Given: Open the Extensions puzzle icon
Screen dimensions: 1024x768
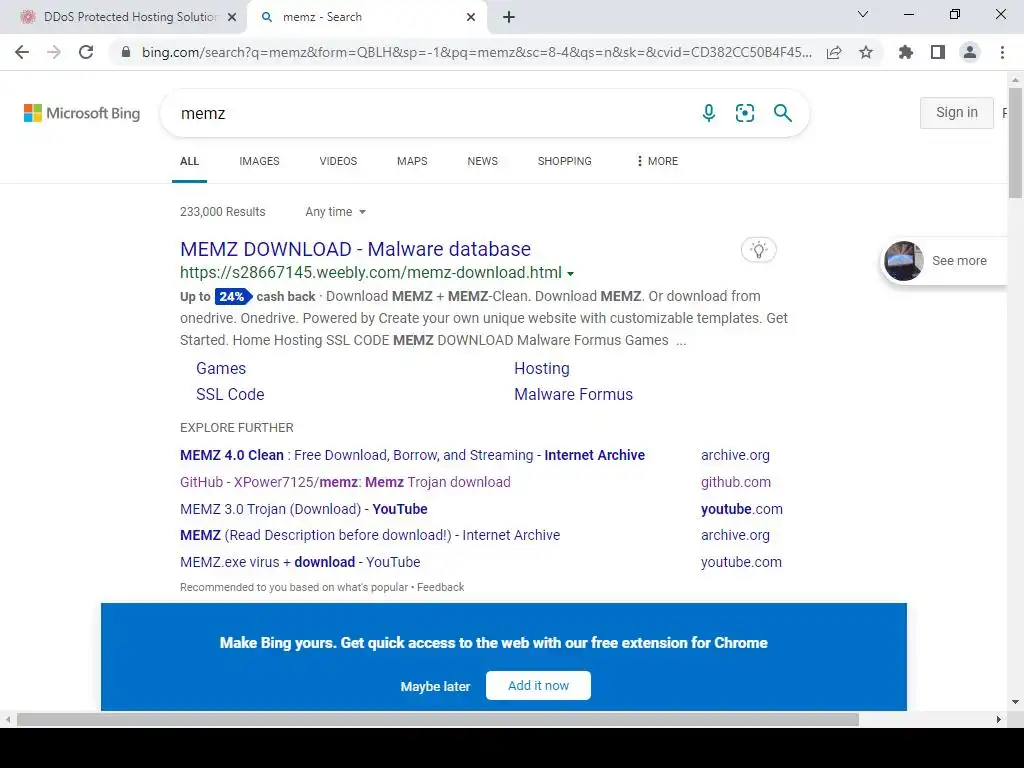Looking at the screenshot, I should (x=906, y=52).
